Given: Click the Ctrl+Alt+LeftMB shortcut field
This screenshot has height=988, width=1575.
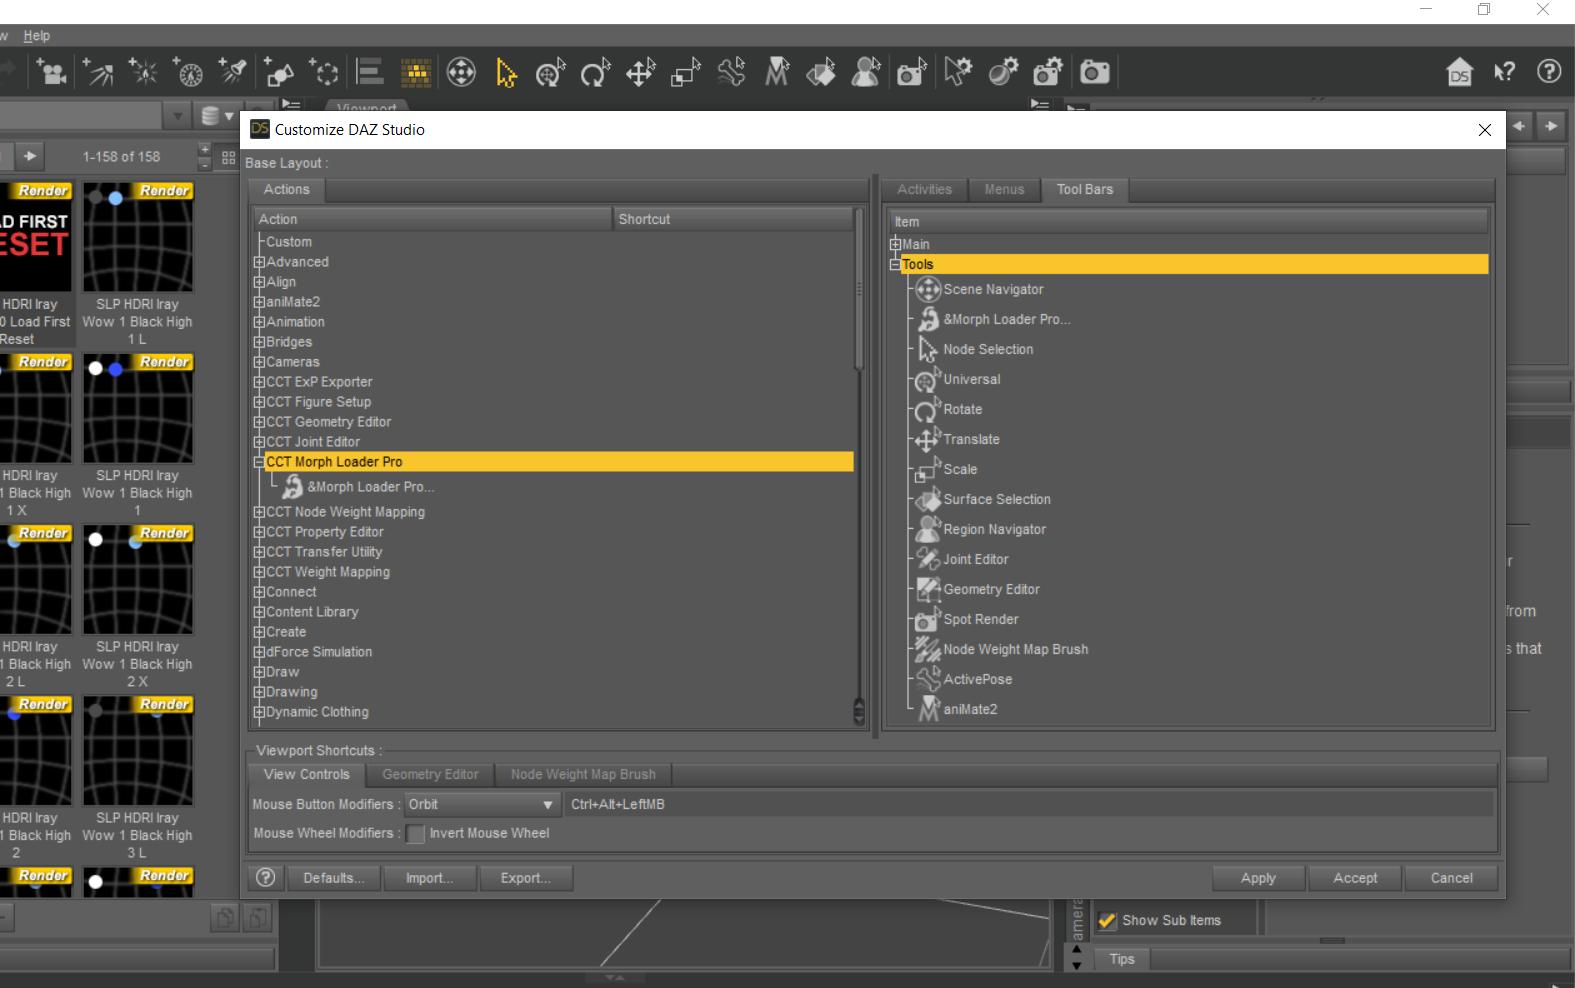Looking at the screenshot, I should 1030,804.
